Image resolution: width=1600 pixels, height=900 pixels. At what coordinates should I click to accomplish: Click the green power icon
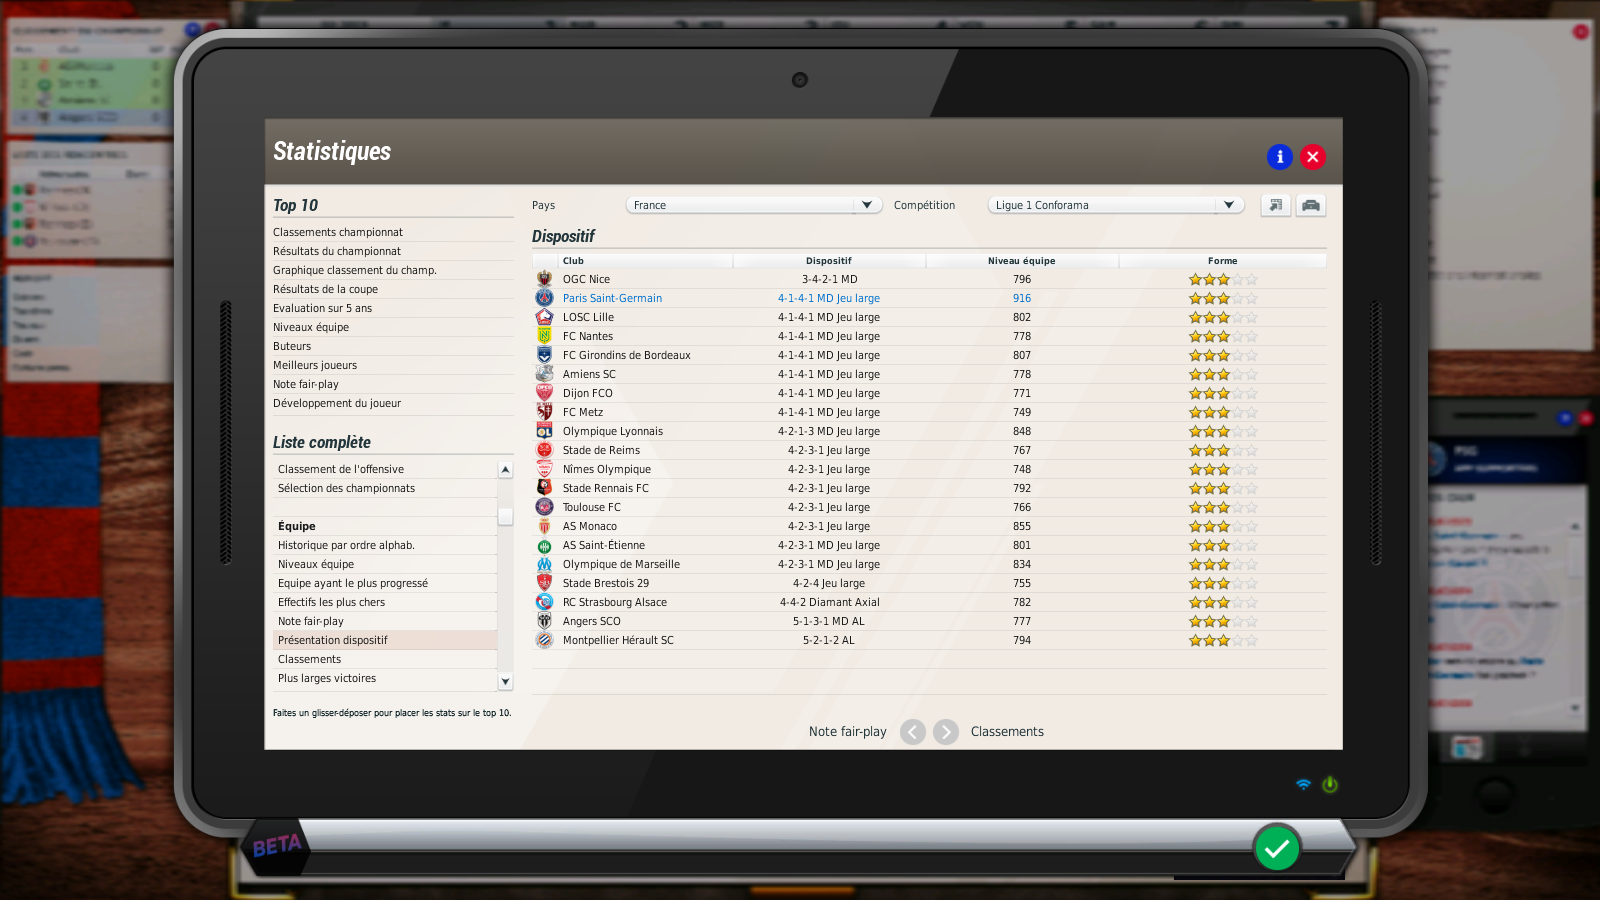[1330, 785]
